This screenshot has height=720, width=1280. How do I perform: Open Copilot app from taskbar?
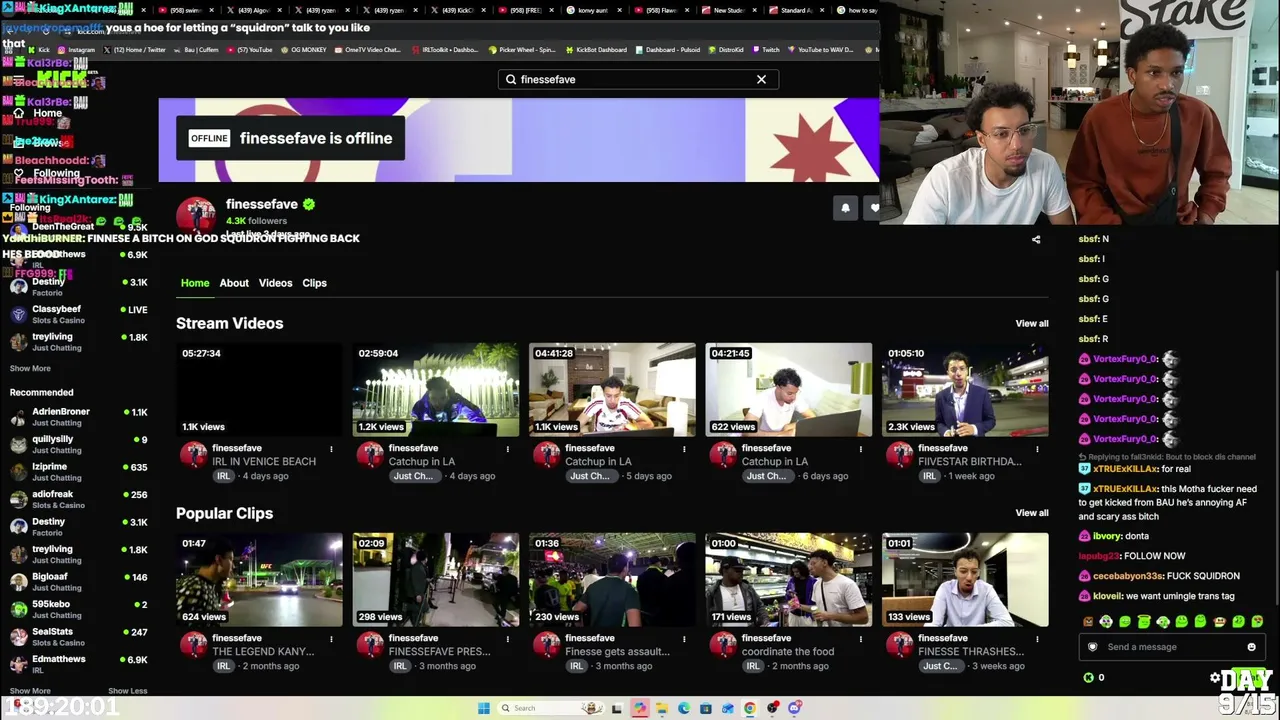(x=640, y=708)
